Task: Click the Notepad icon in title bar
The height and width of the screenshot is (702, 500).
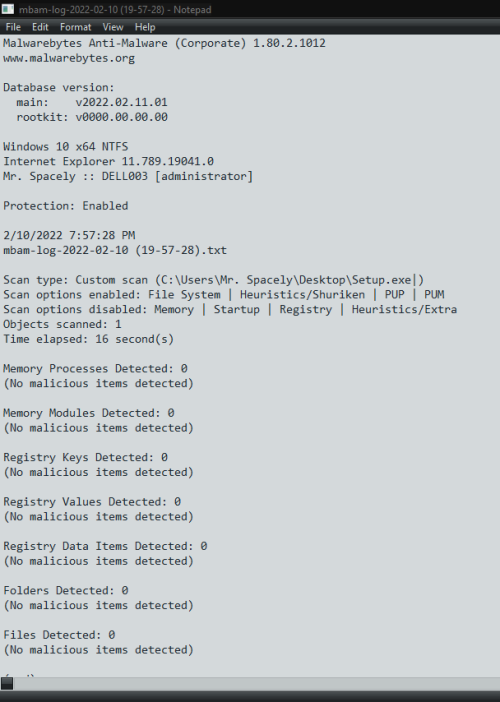Action: [8, 9]
